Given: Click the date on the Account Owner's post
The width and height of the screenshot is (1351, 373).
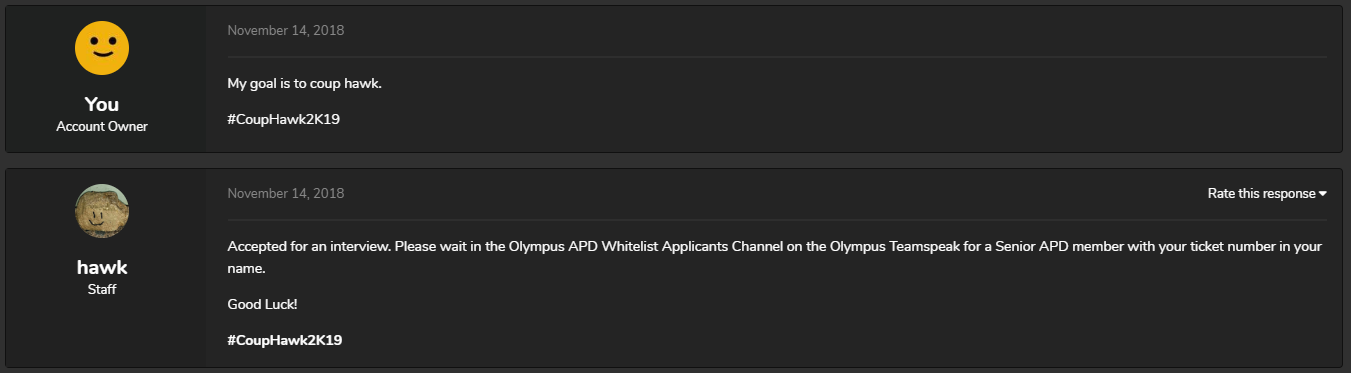Looking at the screenshot, I should click(285, 30).
